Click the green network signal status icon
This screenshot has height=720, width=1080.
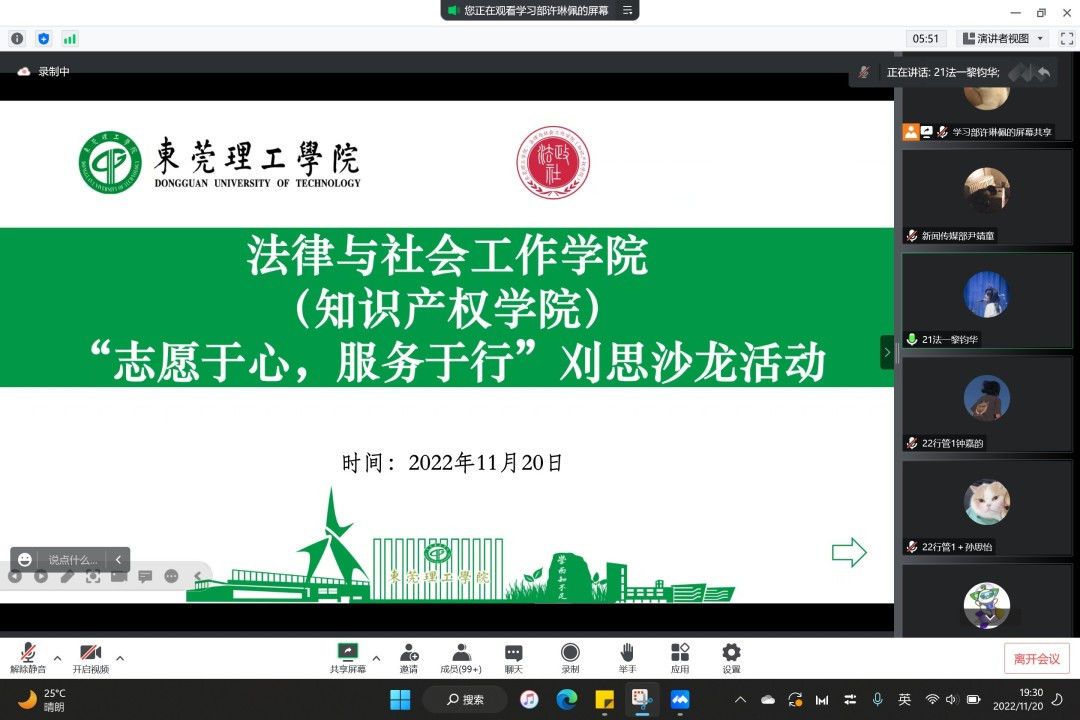70,39
